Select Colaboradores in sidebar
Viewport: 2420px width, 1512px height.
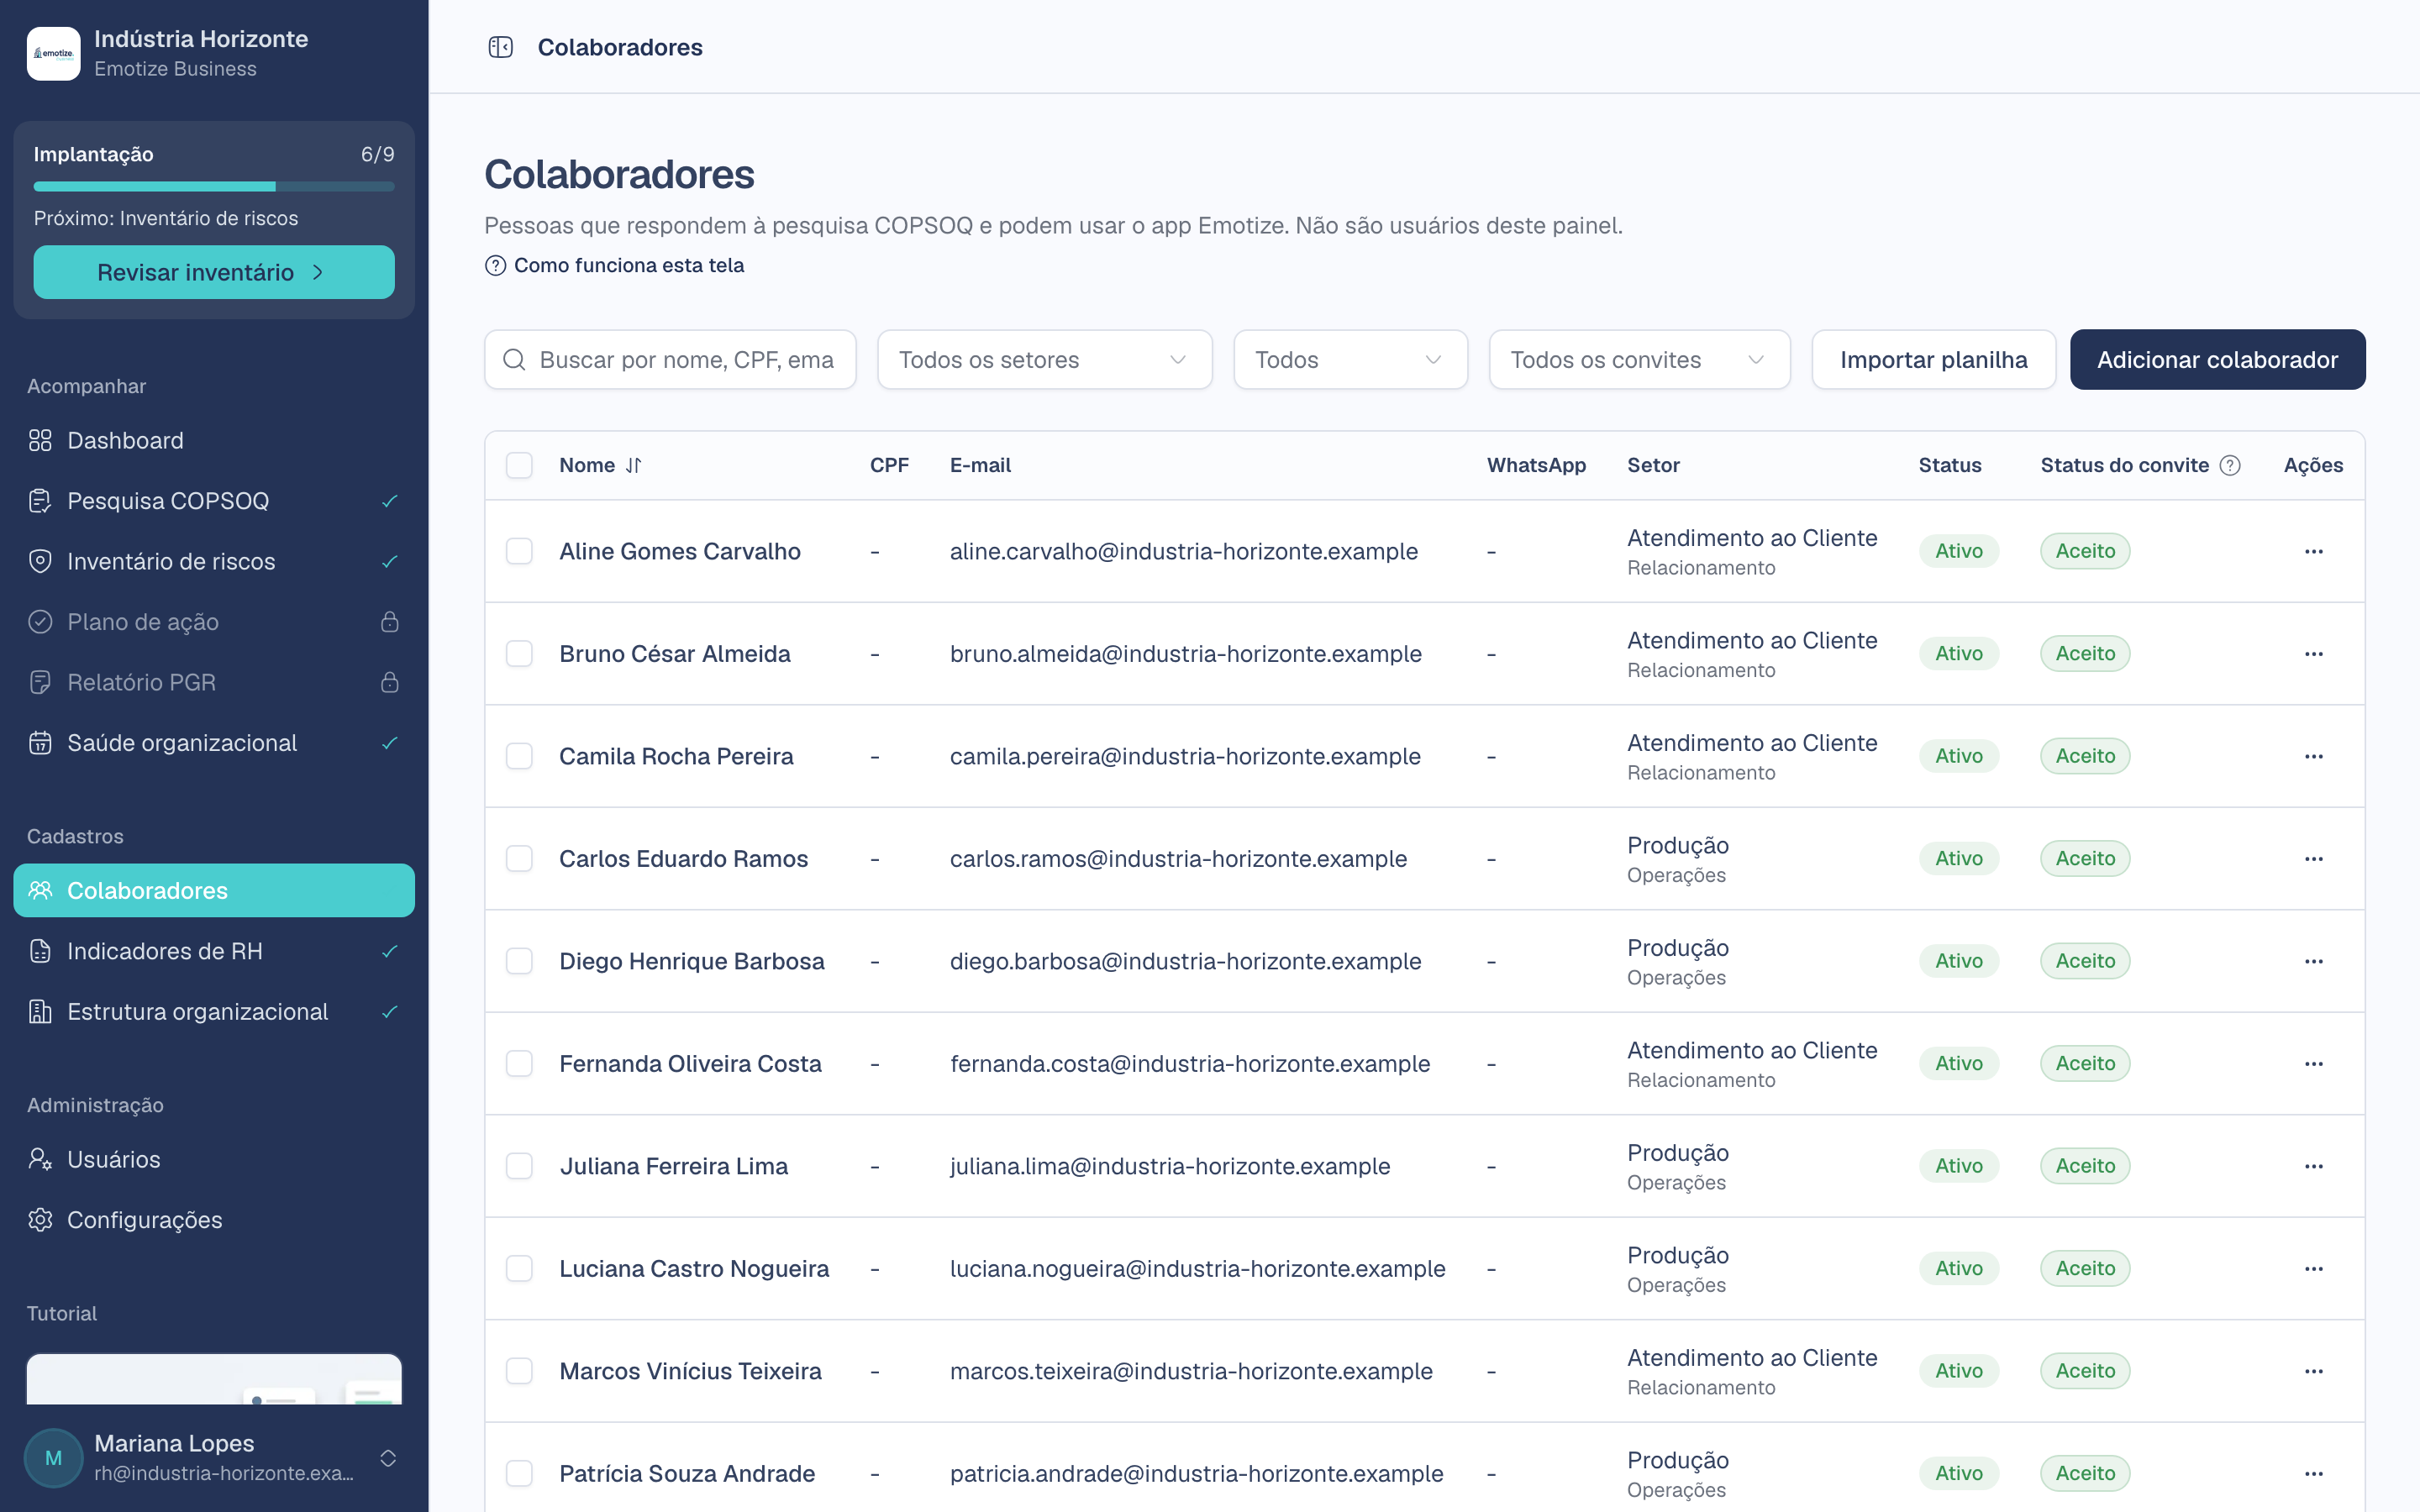[214, 890]
